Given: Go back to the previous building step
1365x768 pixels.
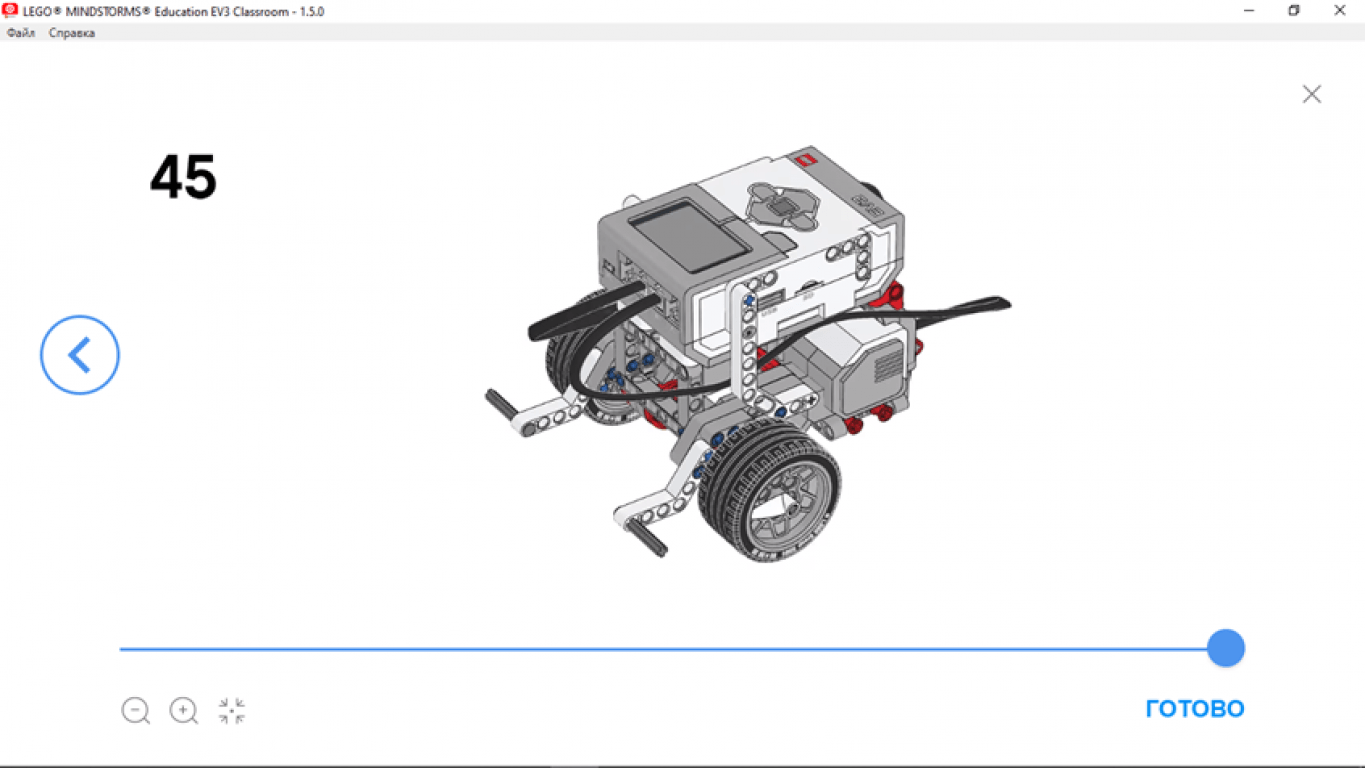Looking at the screenshot, I should click(x=80, y=355).
